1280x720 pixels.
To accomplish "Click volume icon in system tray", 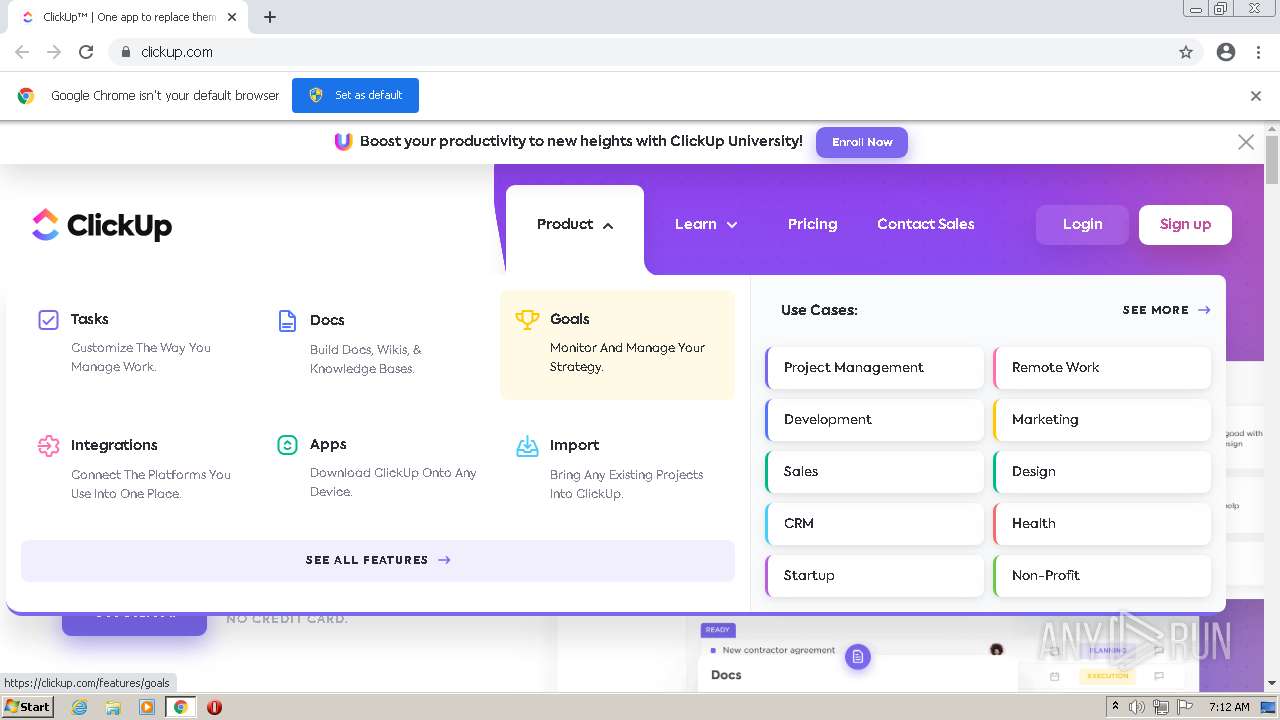I will tap(1137, 707).
